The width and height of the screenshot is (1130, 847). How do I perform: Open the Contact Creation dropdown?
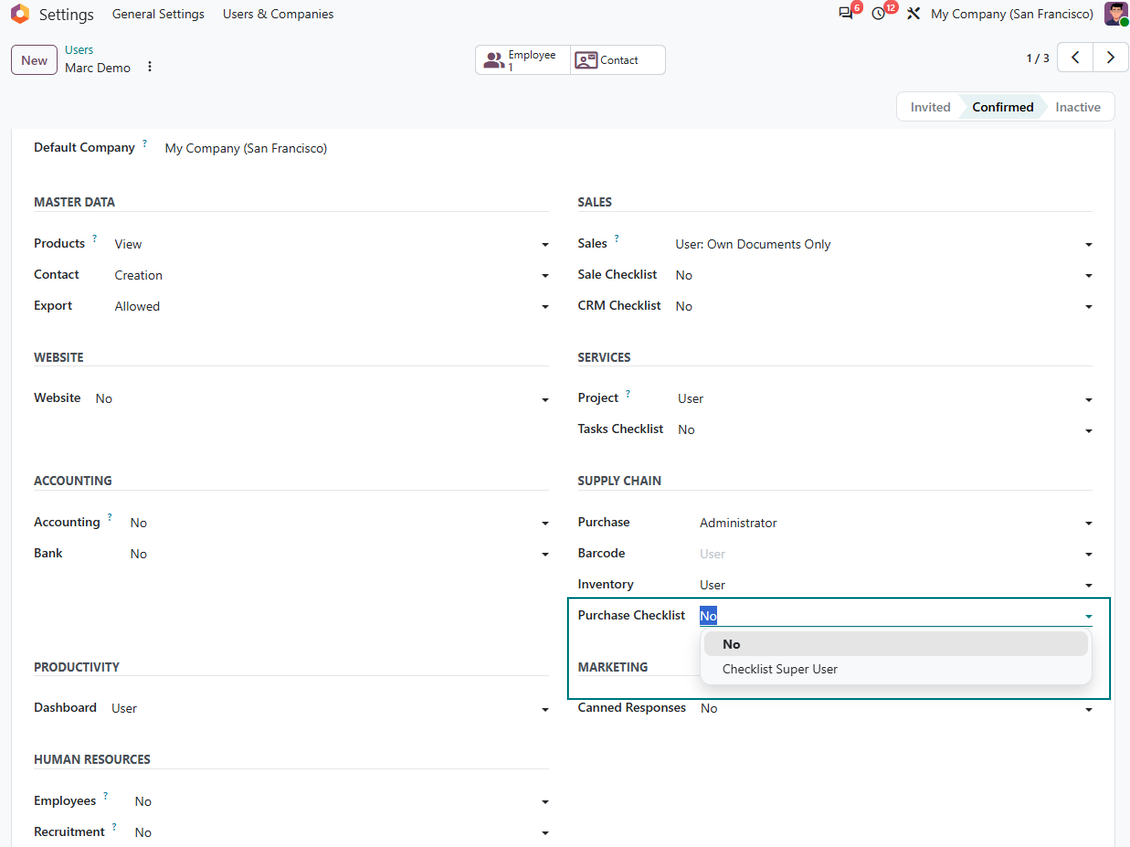coord(331,275)
